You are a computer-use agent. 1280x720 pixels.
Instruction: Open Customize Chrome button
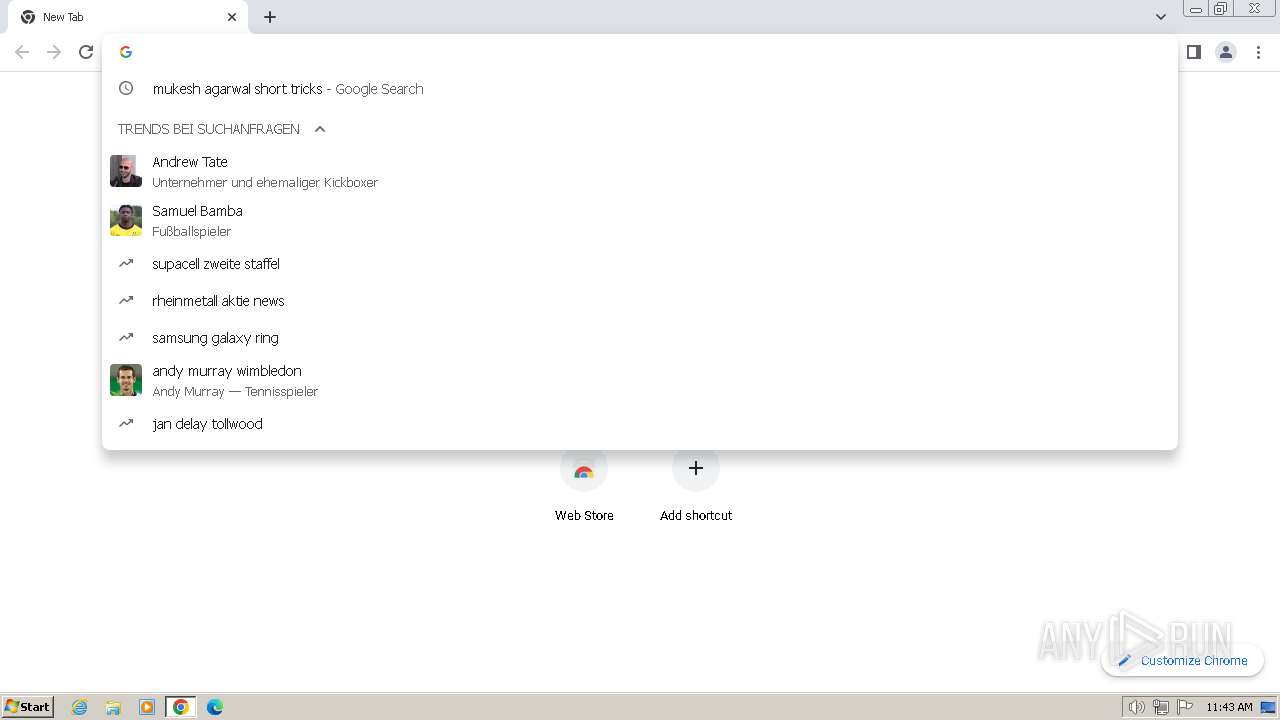click(x=1182, y=660)
